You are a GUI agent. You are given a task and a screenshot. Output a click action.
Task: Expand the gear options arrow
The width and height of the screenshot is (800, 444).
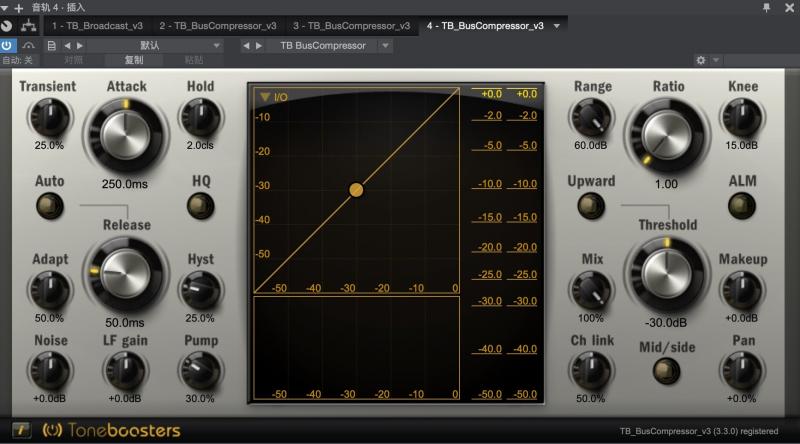tap(716, 60)
